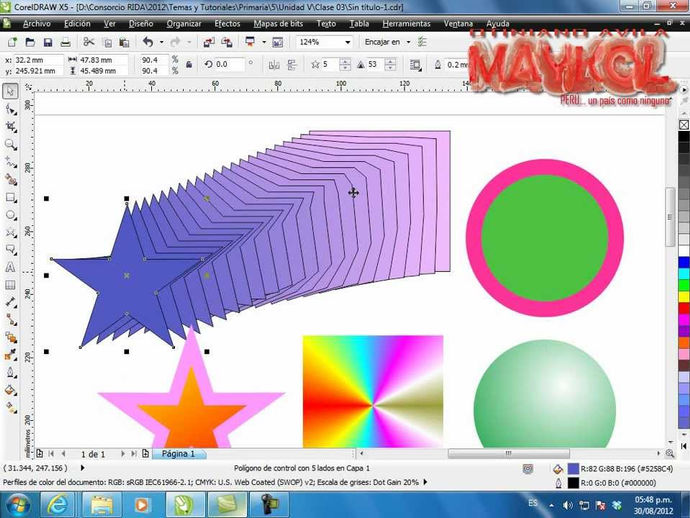Screen dimensions: 690x518
Task: Click mirror vertically button
Action: (x=292, y=65)
